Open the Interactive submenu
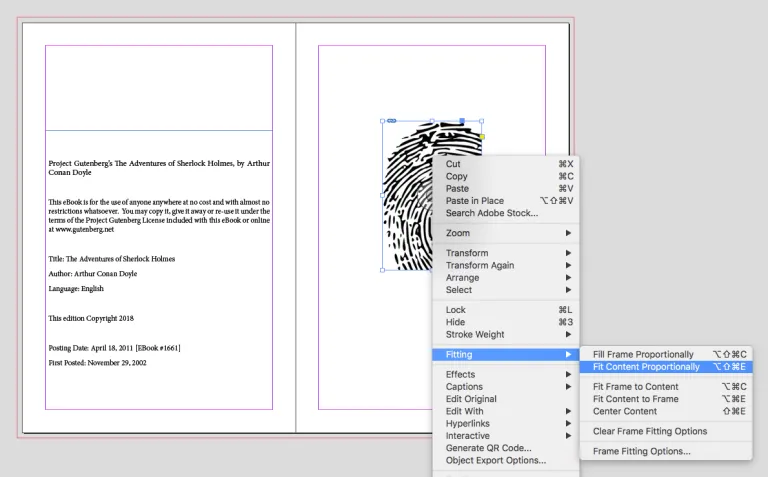768x477 pixels. tap(505, 436)
